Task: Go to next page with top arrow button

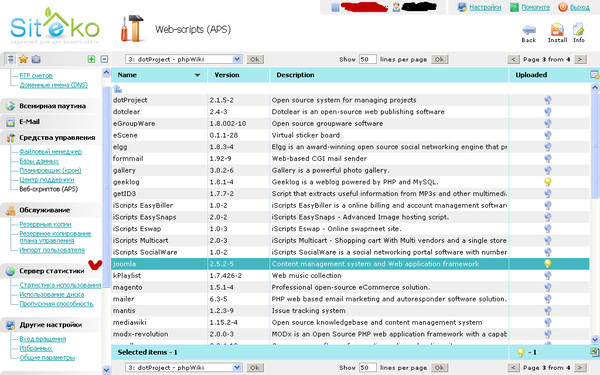Action: click(580, 59)
